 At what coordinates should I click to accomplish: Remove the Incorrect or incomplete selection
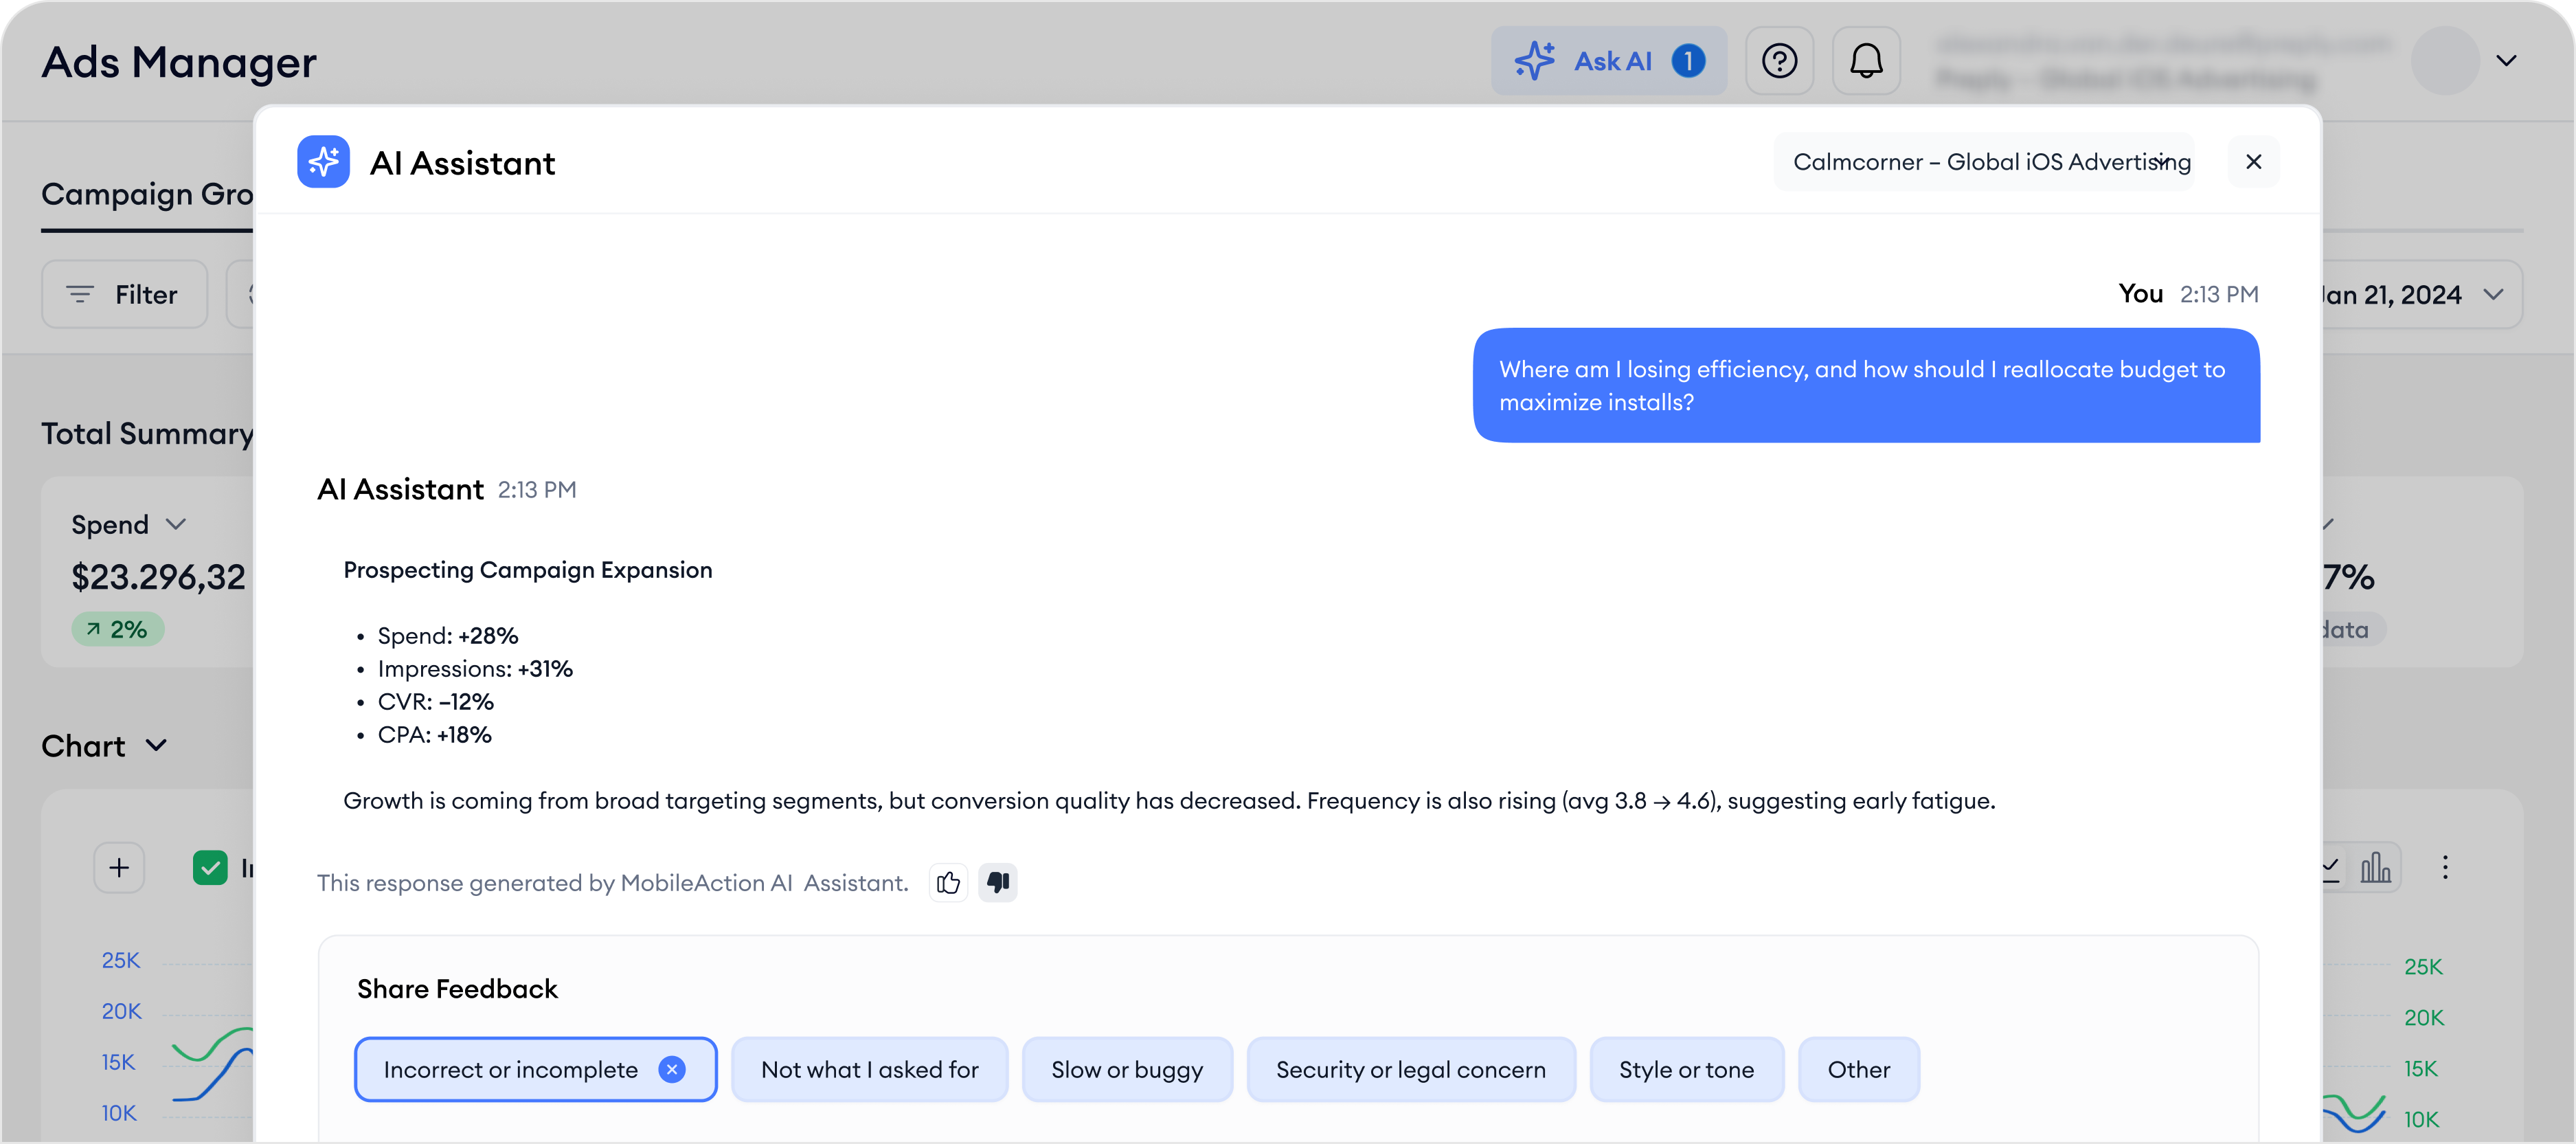(x=672, y=1069)
